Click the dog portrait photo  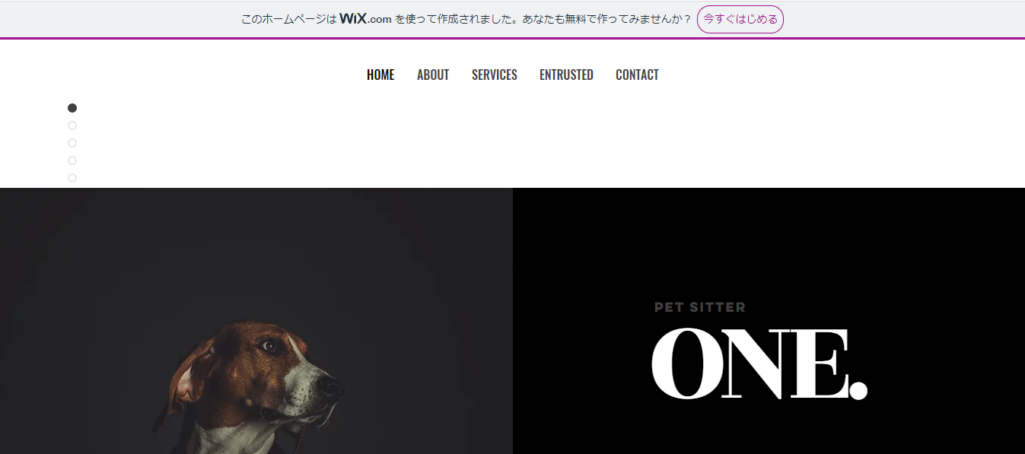(x=256, y=321)
